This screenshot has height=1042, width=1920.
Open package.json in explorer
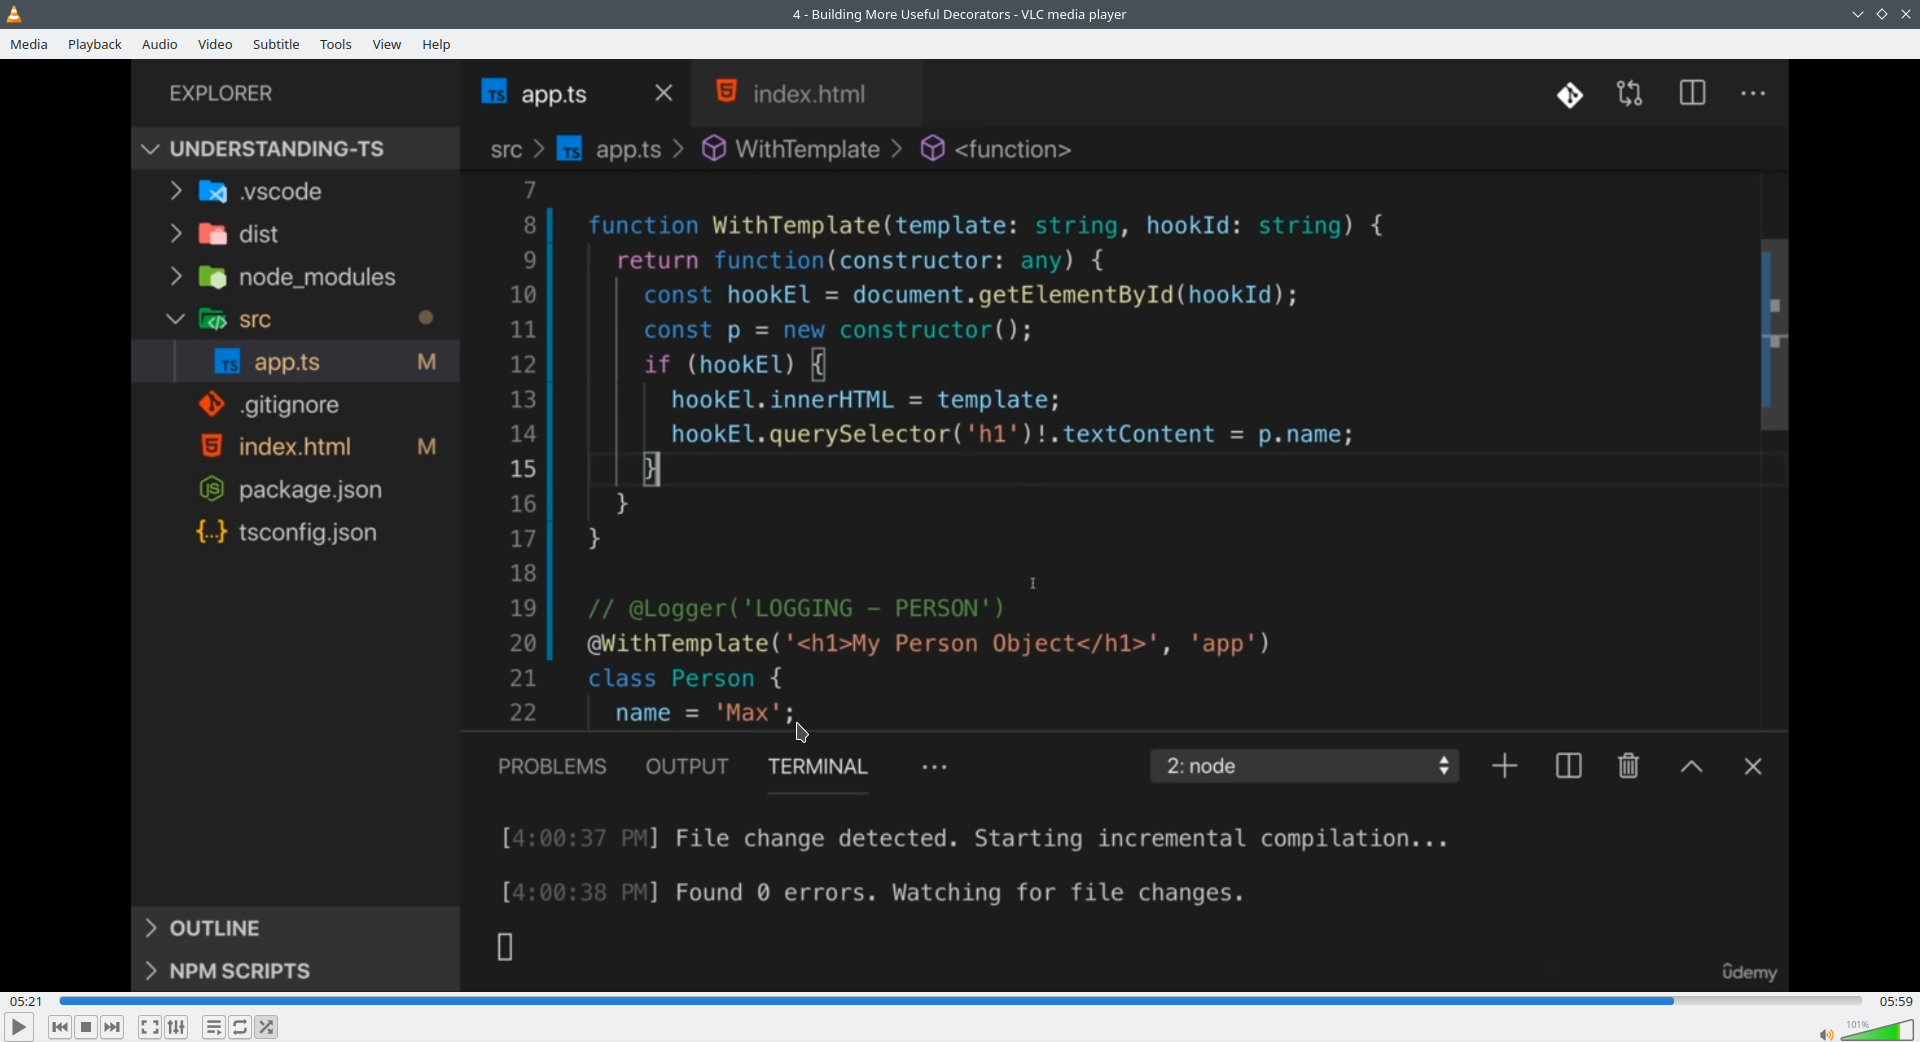[296, 490]
